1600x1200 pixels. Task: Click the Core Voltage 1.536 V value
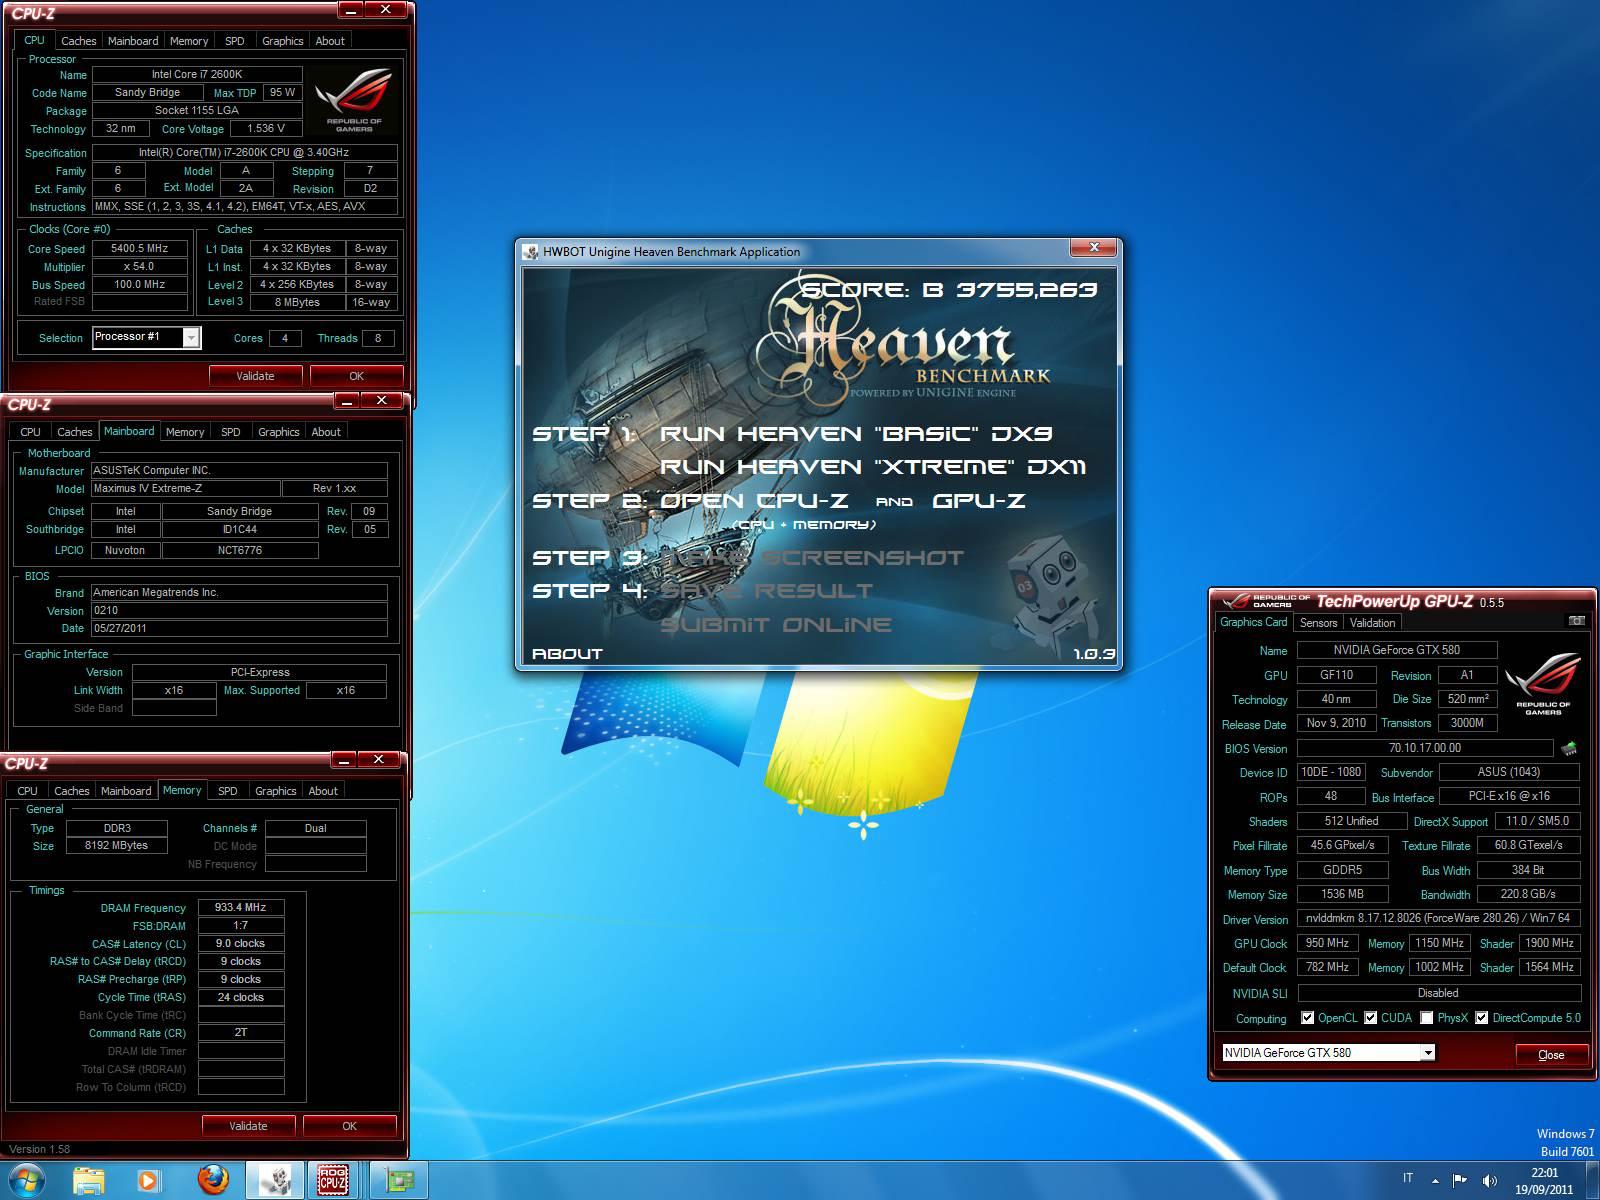(267, 129)
